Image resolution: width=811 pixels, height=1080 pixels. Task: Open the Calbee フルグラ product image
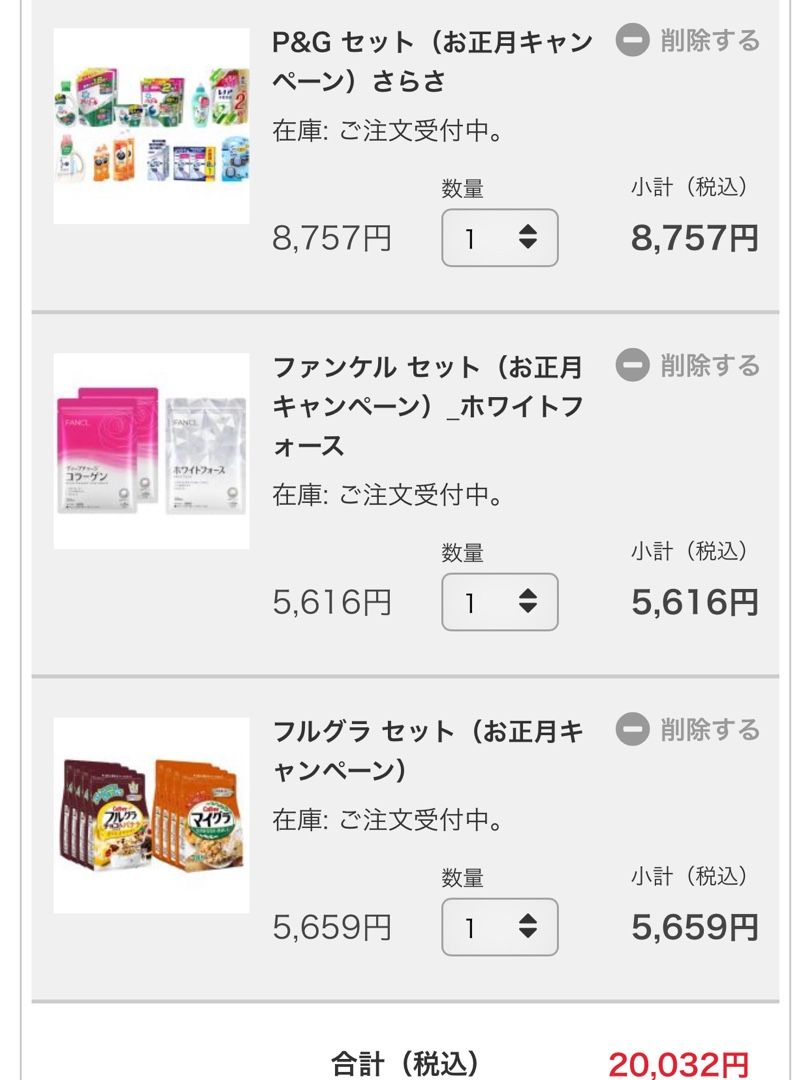tap(151, 815)
